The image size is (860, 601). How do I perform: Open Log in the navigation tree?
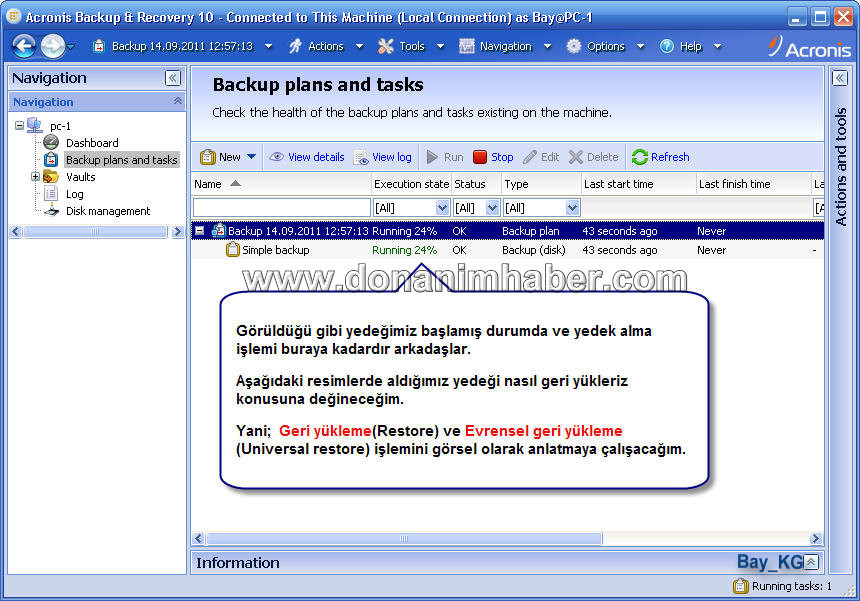pos(75,194)
